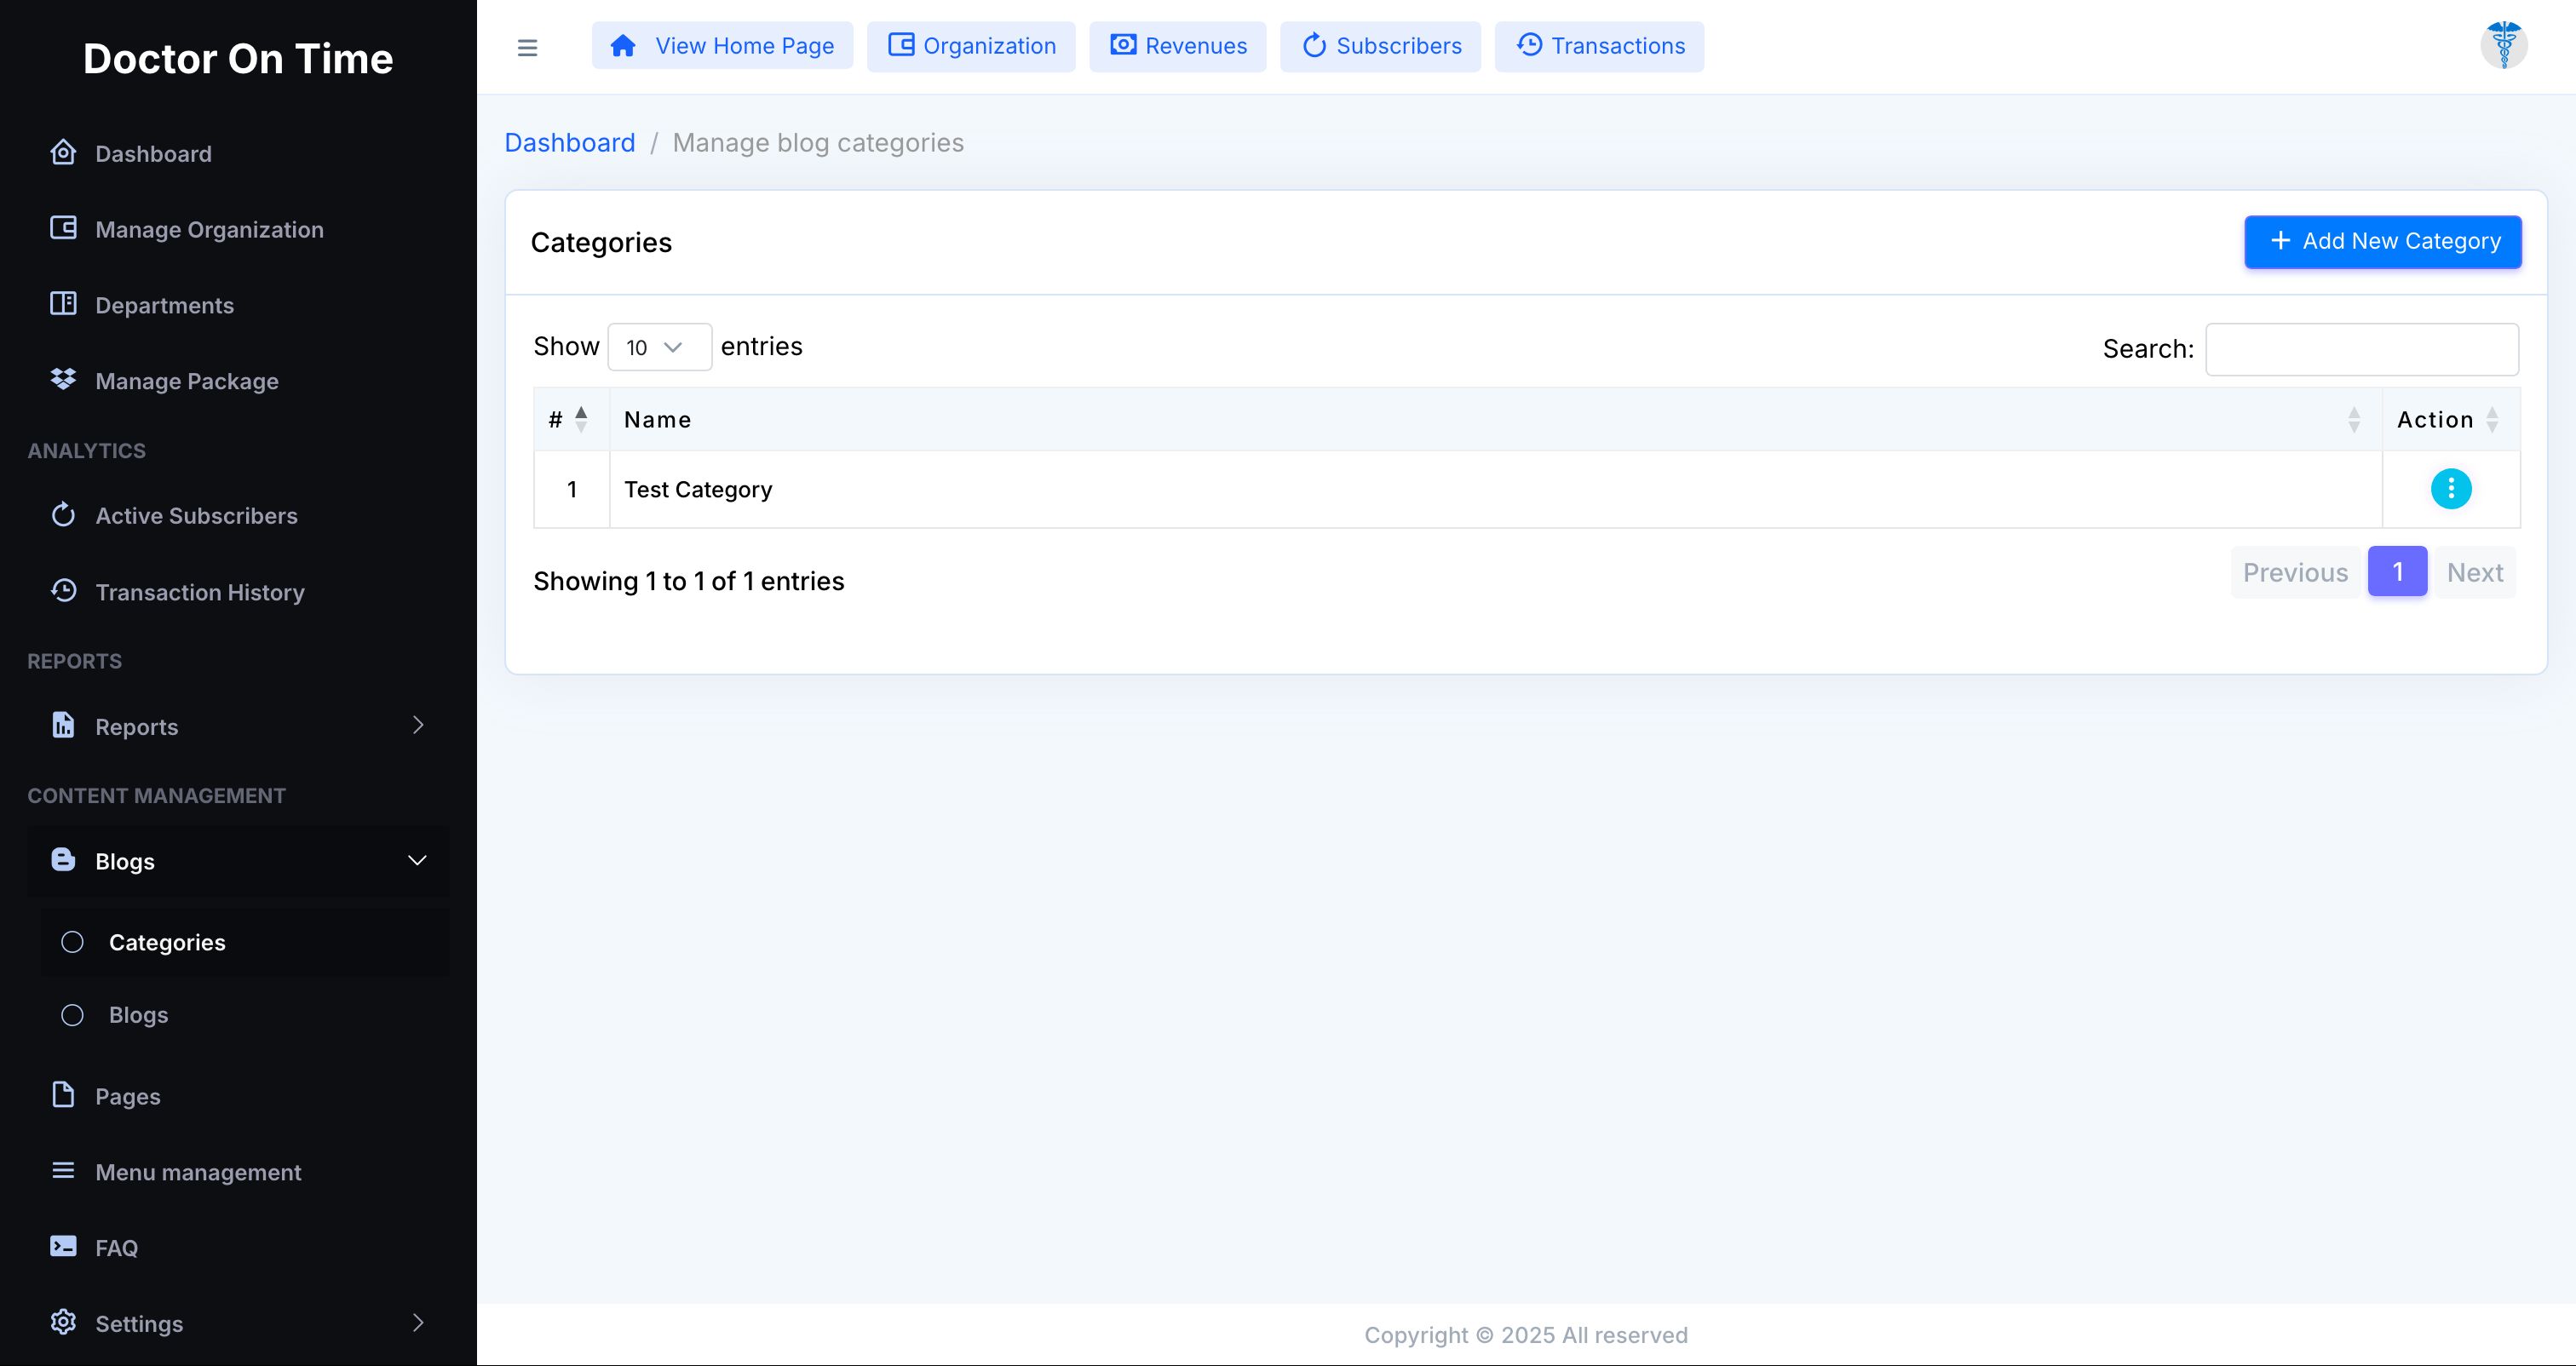Expand the Reports submenu chevron
This screenshot has width=2576, height=1366.
coord(418,725)
